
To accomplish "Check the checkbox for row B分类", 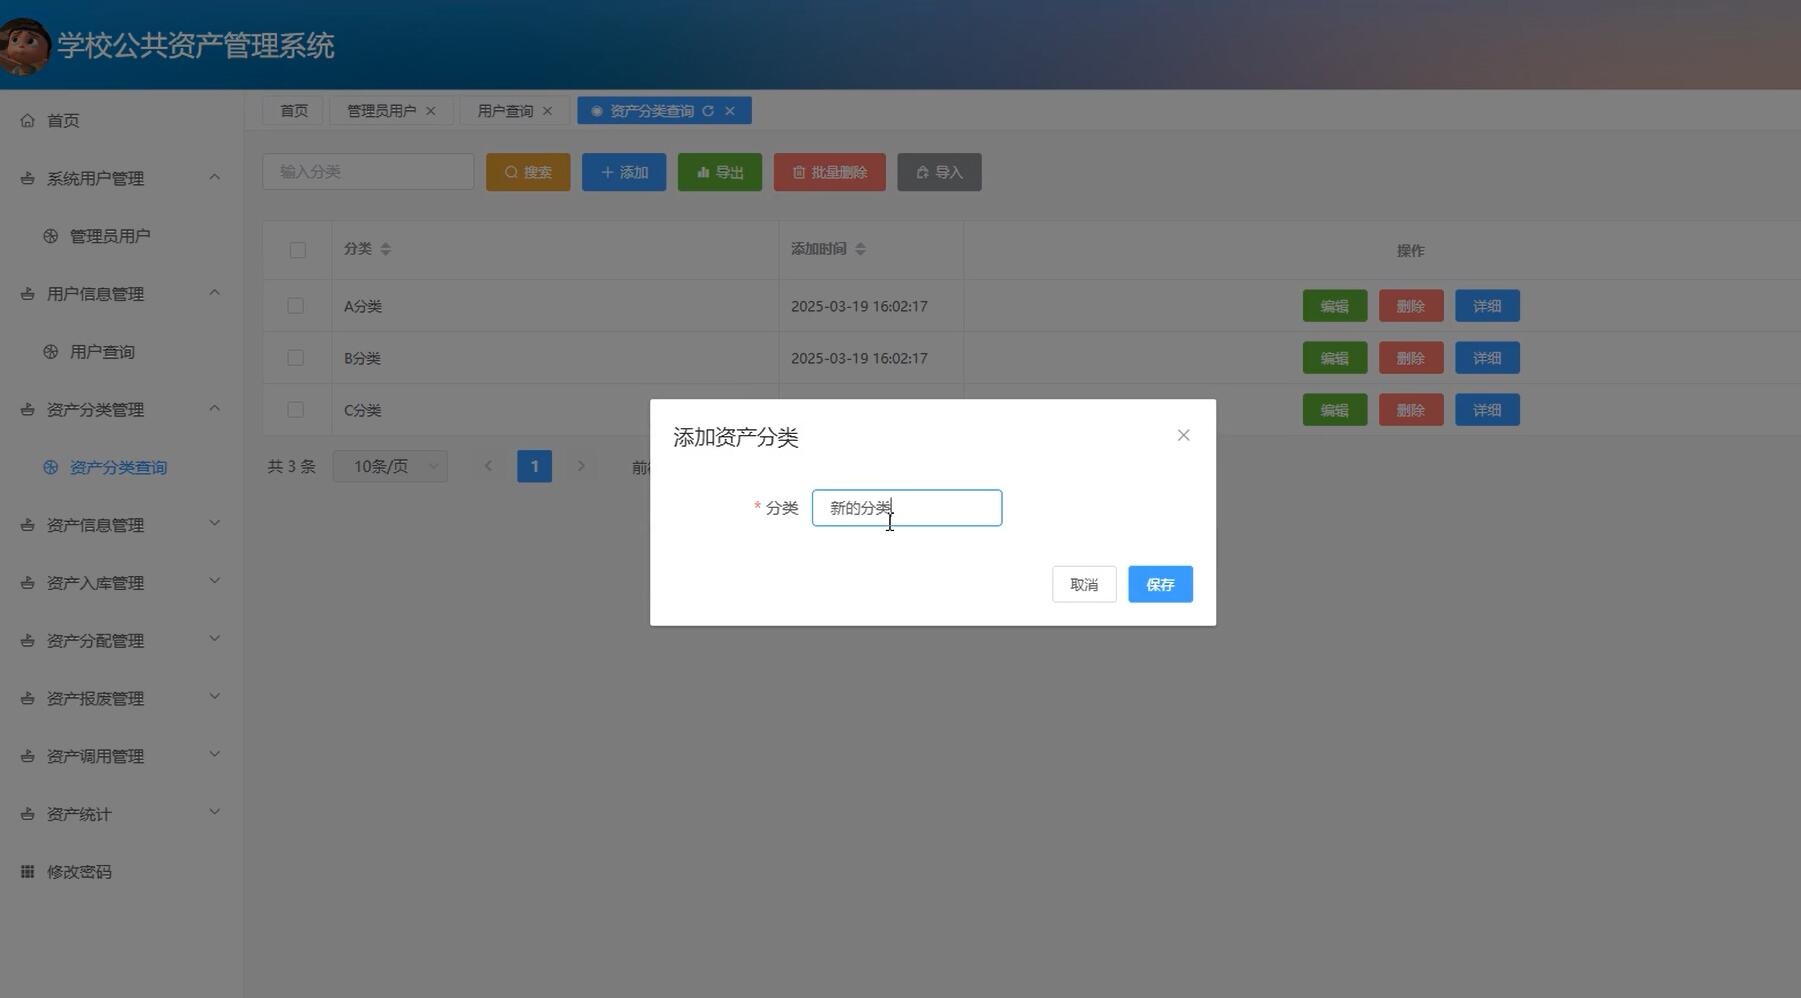I will pos(297,357).
